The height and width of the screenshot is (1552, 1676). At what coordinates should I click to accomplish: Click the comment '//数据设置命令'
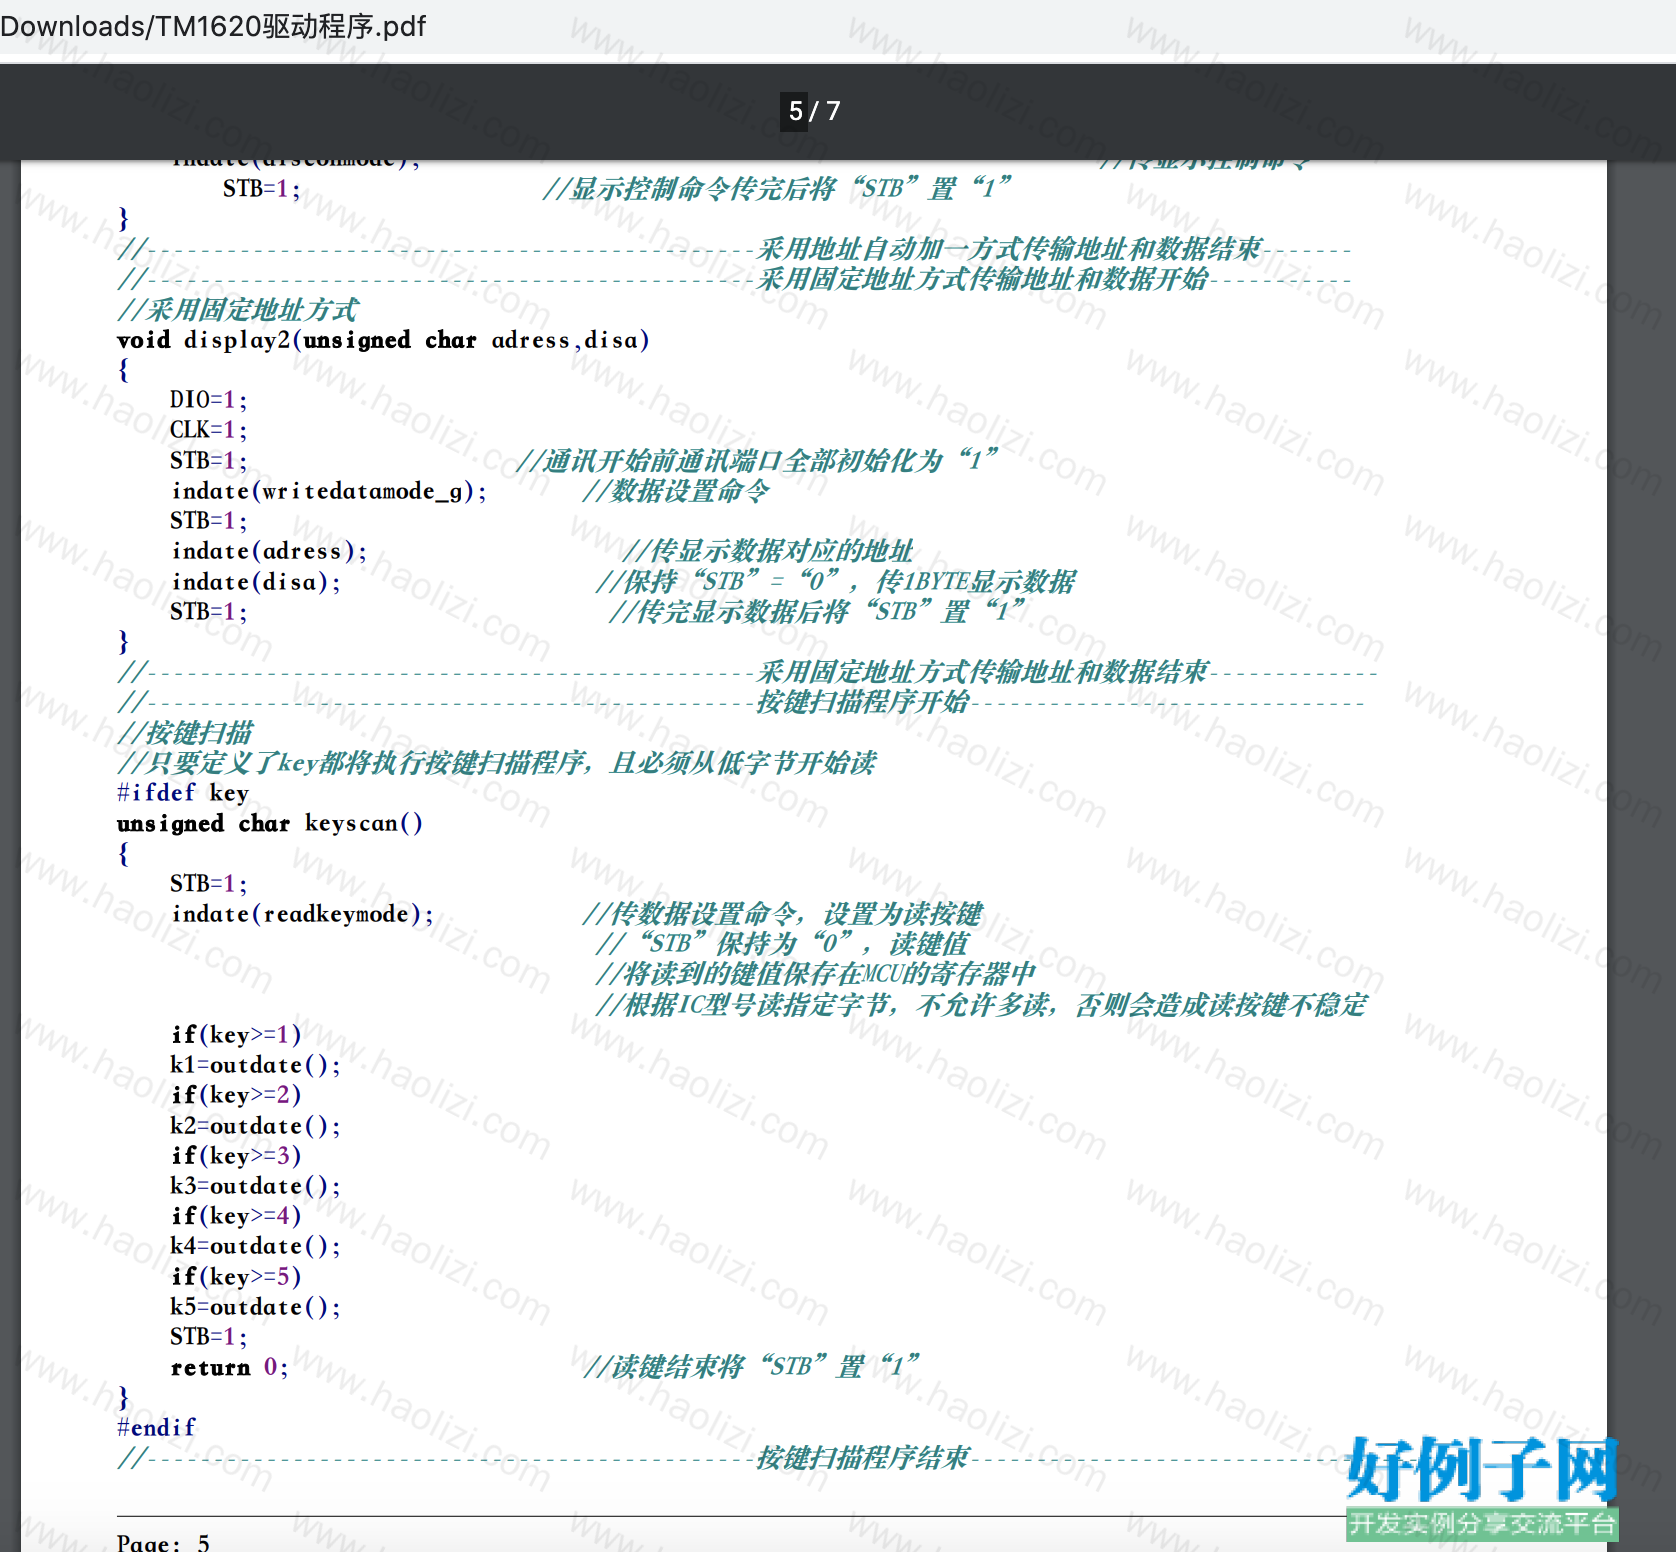point(676,491)
